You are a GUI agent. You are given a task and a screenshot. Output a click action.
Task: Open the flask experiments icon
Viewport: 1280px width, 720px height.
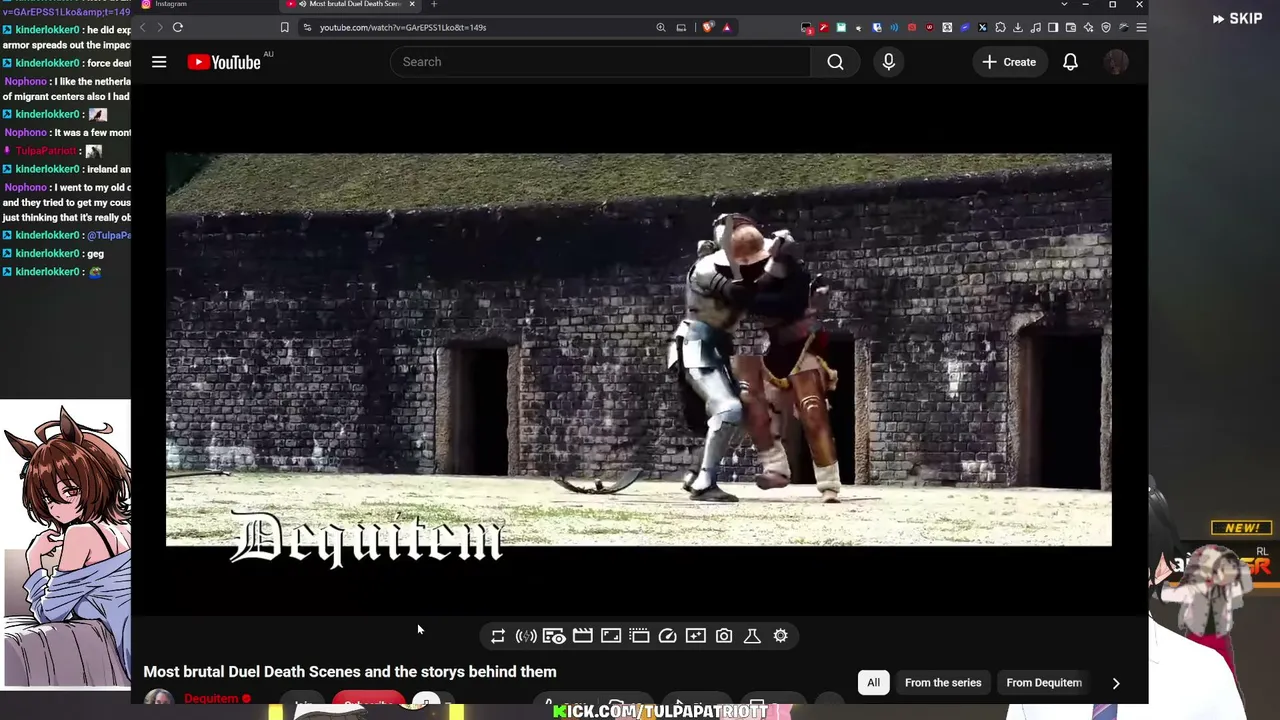pos(752,636)
